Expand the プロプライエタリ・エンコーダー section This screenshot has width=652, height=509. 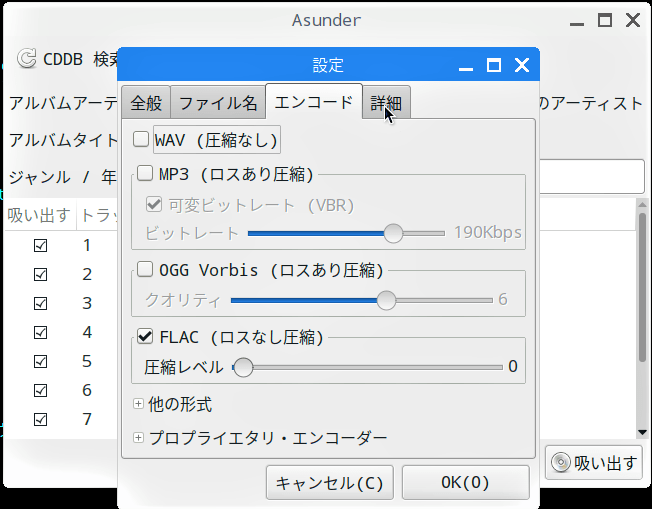pos(138,437)
